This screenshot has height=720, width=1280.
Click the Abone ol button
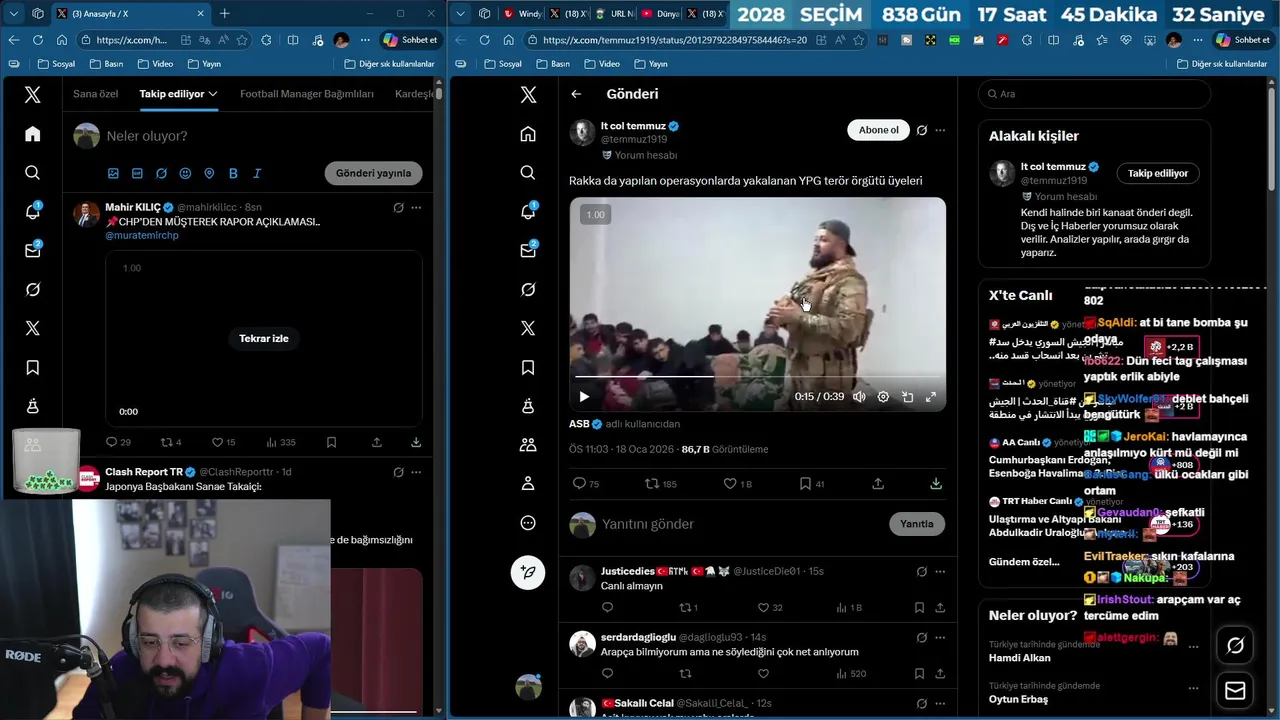(x=879, y=130)
